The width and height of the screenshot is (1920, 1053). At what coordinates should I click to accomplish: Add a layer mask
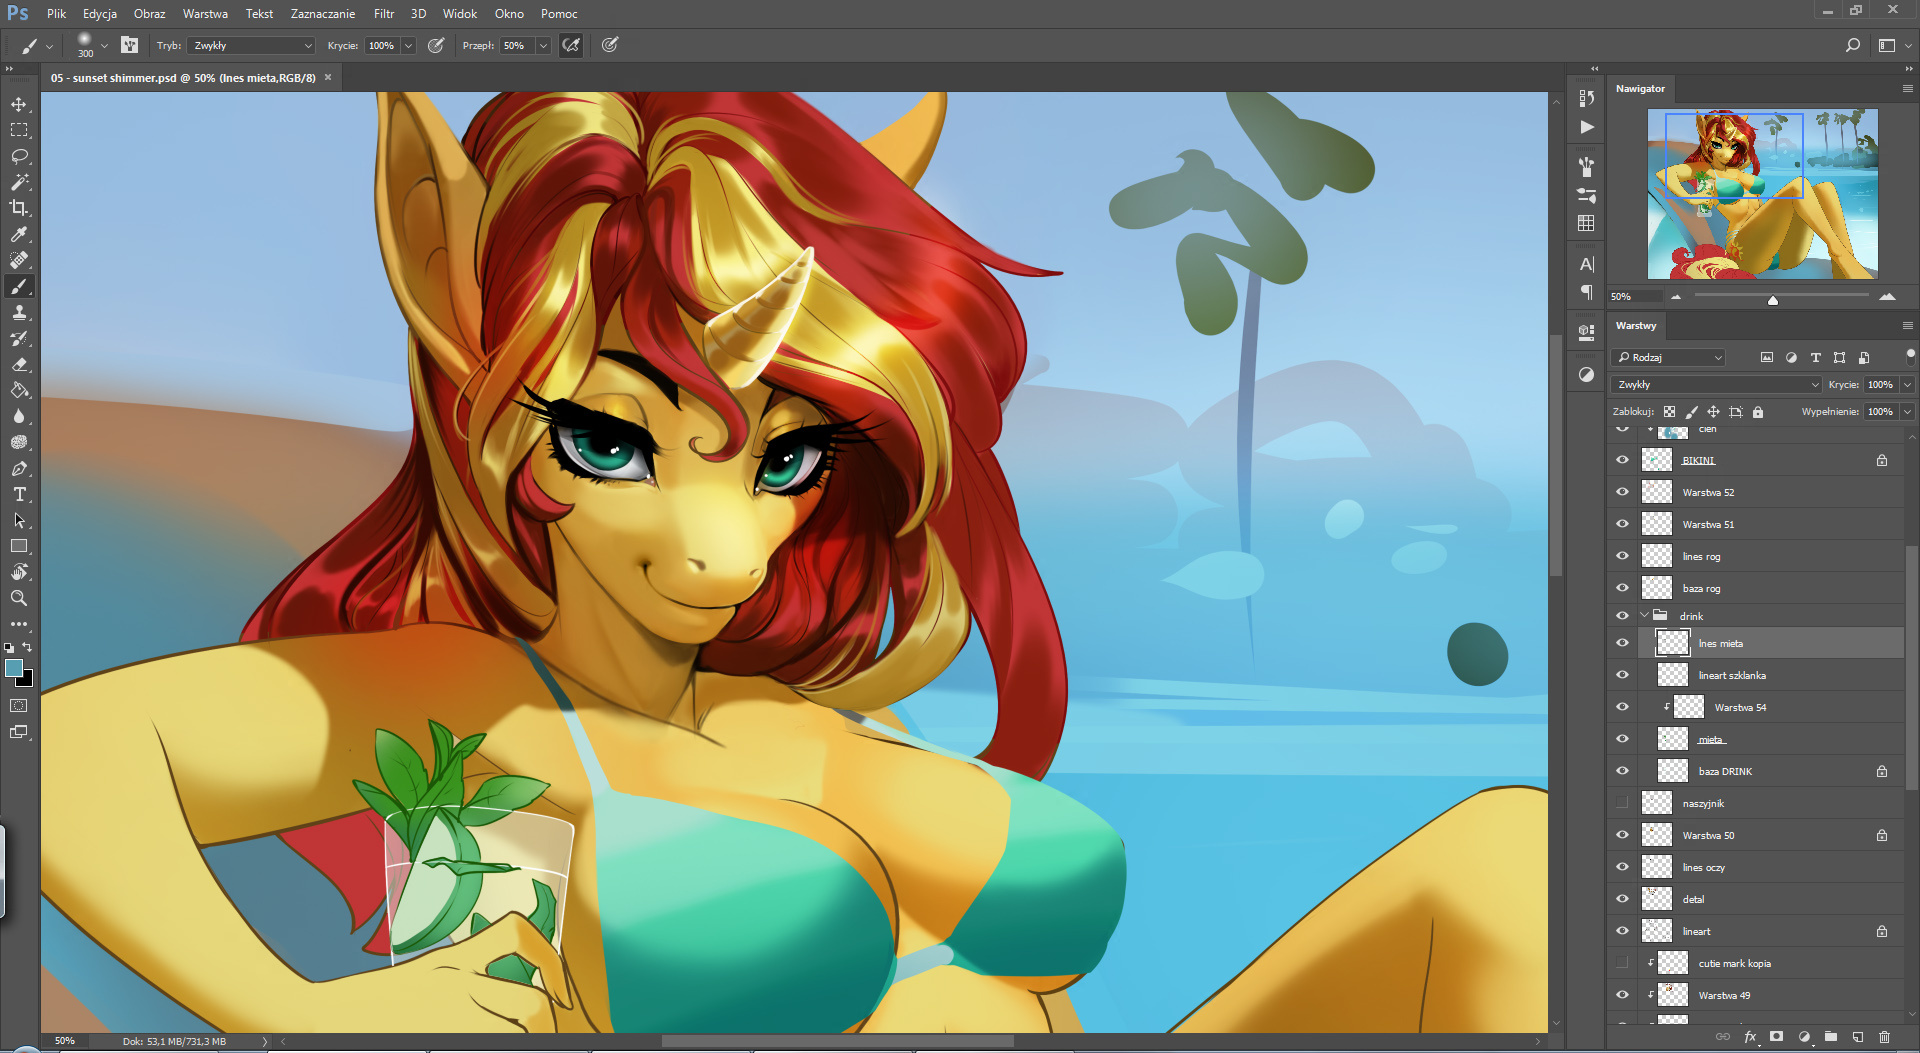coord(1776,1037)
